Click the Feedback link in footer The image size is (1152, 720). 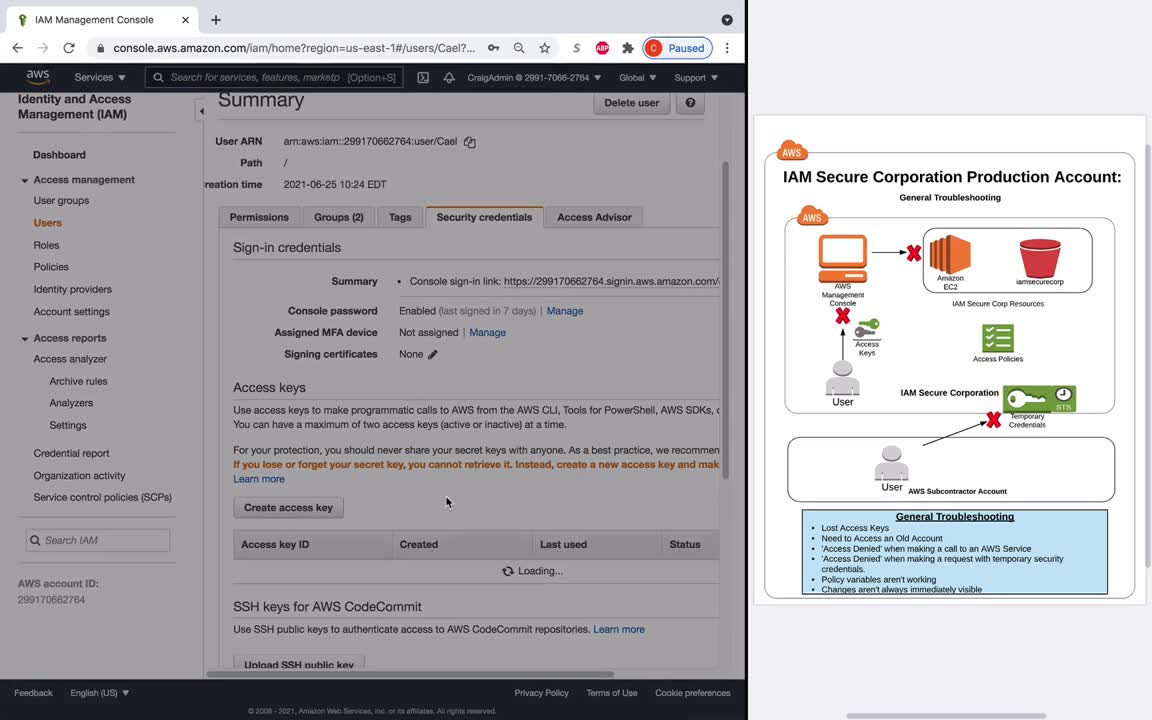coord(33,693)
